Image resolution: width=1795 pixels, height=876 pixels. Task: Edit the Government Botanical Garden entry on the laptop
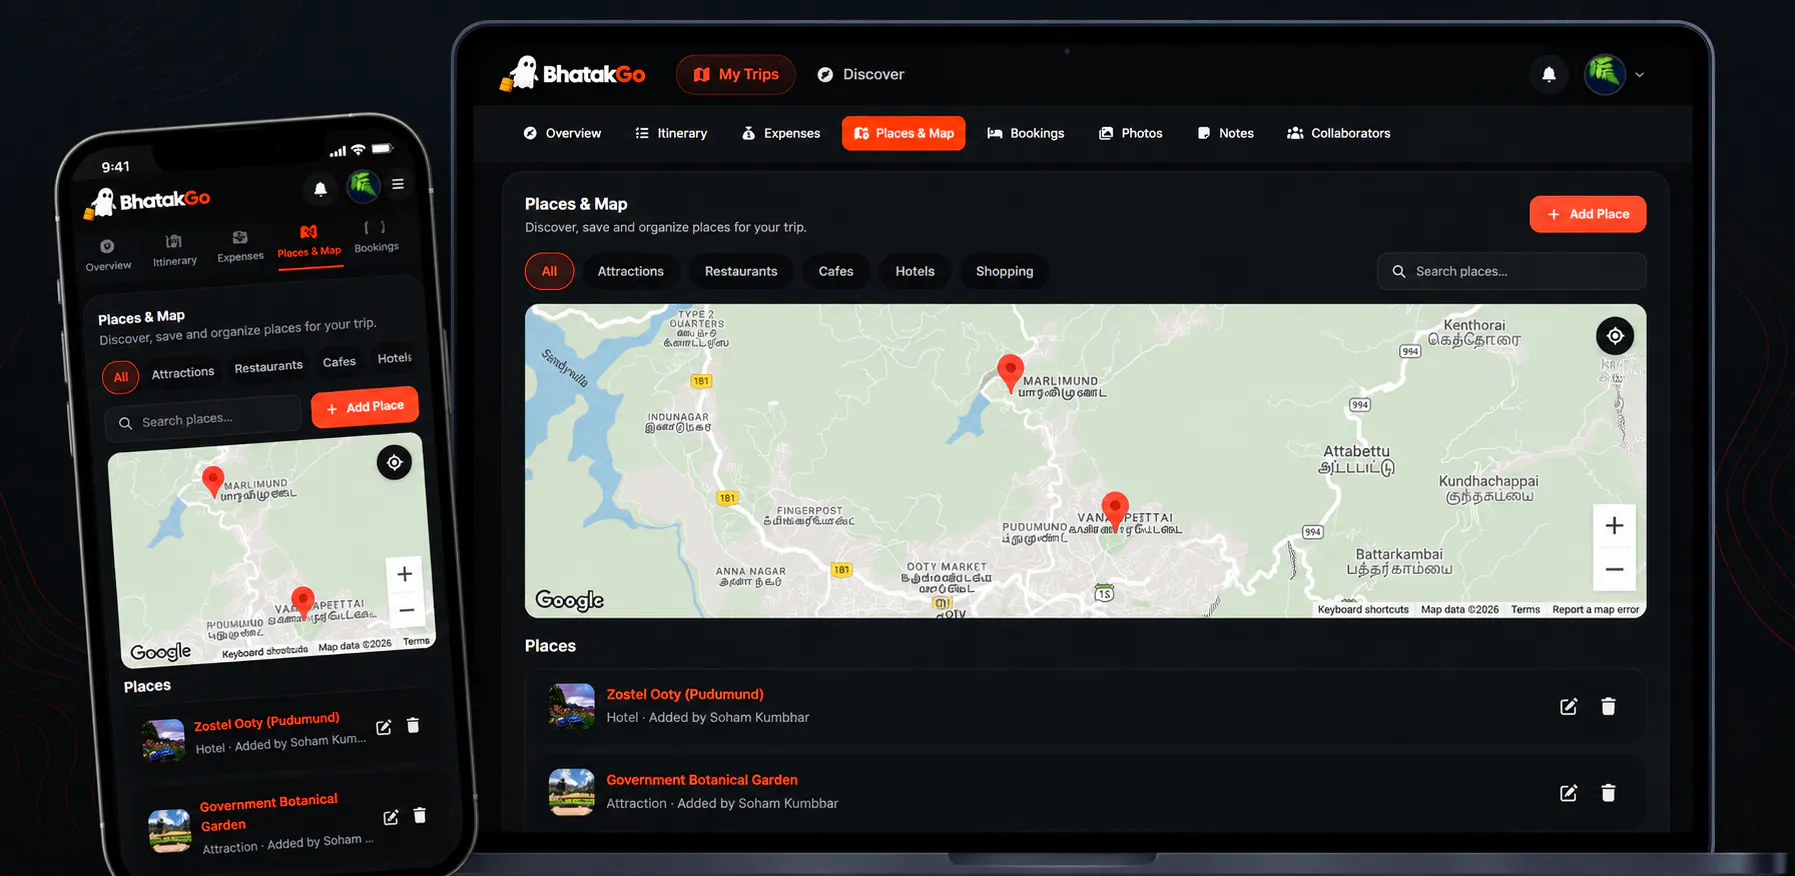click(1568, 793)
